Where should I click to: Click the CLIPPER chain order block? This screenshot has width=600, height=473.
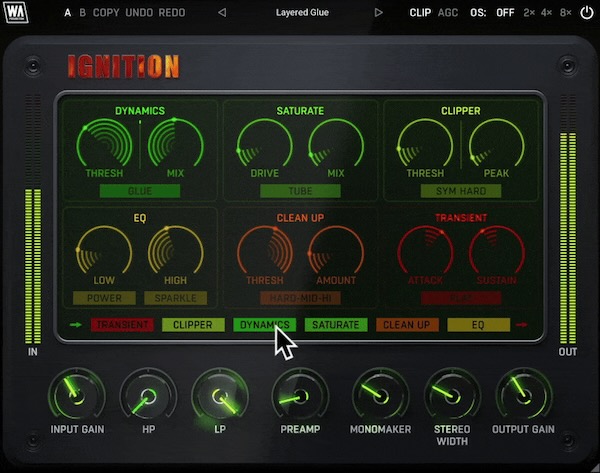(x=193, y=325)
